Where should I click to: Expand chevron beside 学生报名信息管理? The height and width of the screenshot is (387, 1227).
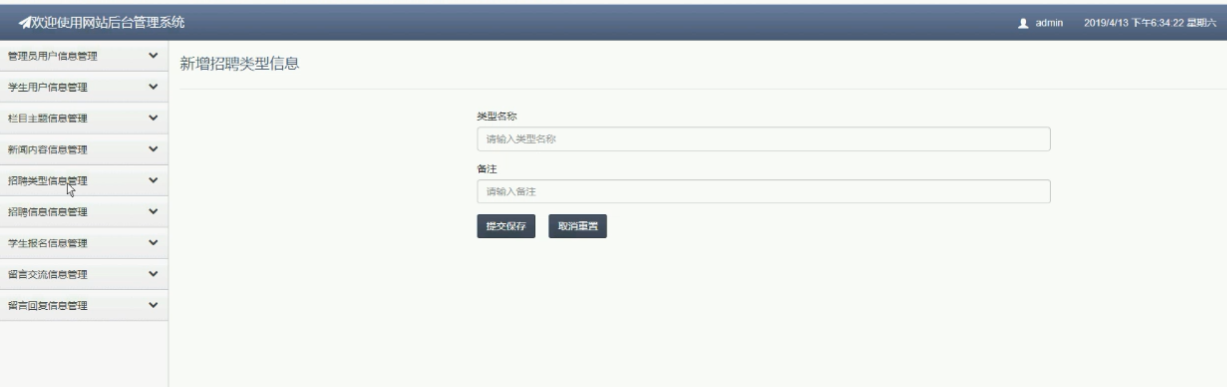(x=152, y=242)
